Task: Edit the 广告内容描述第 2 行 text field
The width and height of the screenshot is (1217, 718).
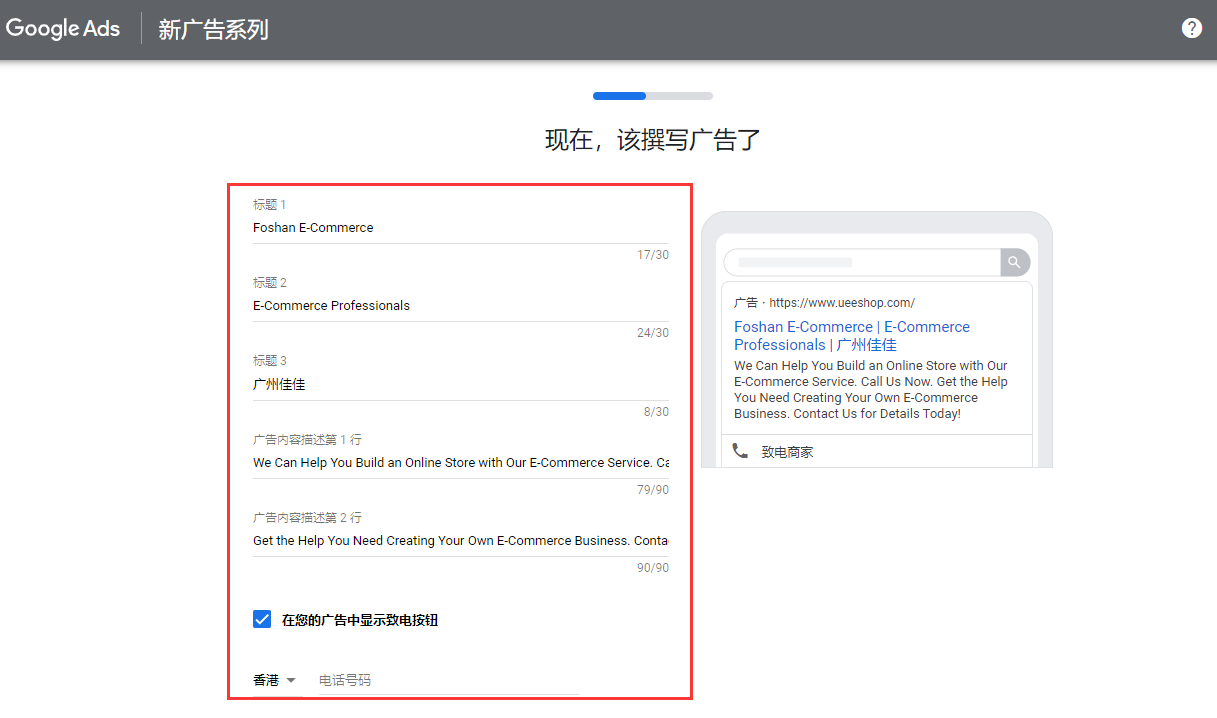Action: (460, 540)
